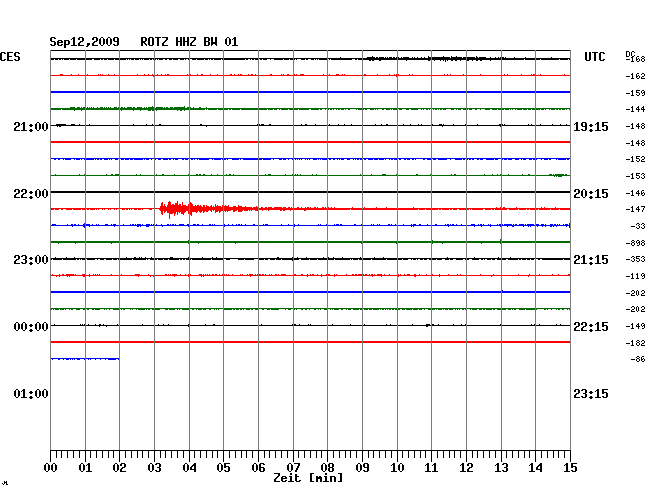Click the Zeit [min] axis title
Viewport: 650px width, 494px height.
(308, 478)
